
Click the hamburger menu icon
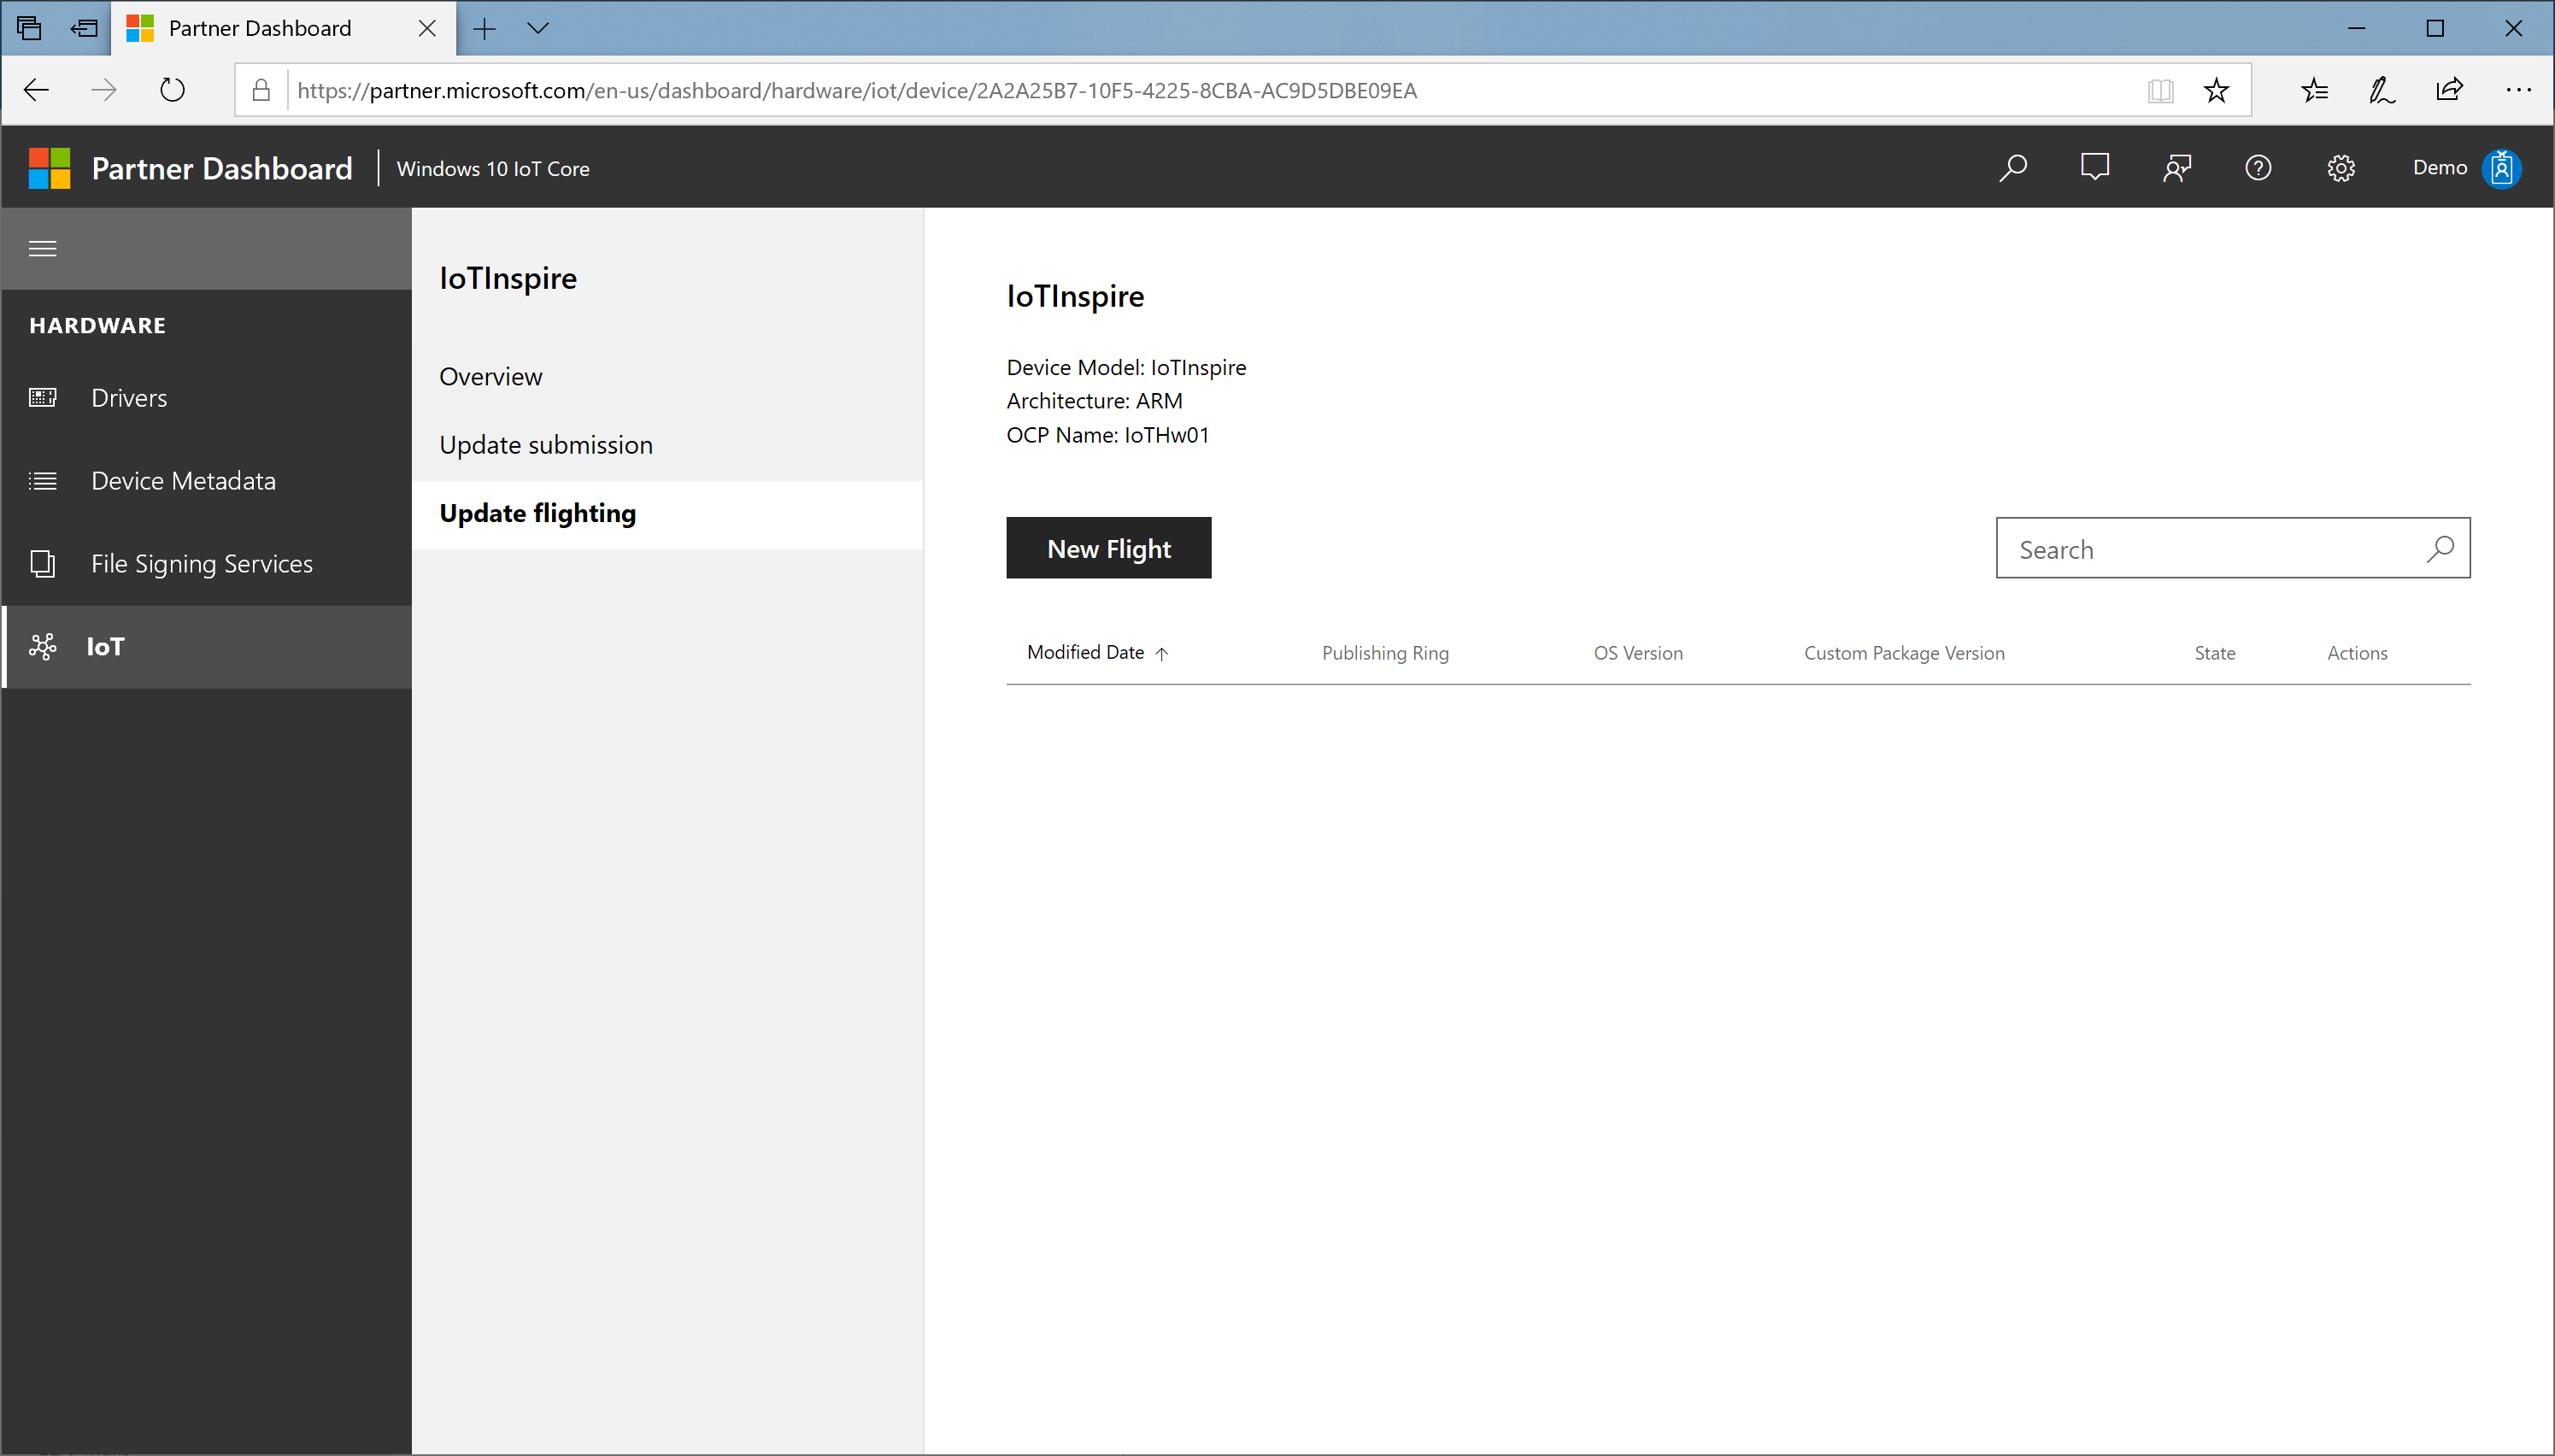click(42, 247)
